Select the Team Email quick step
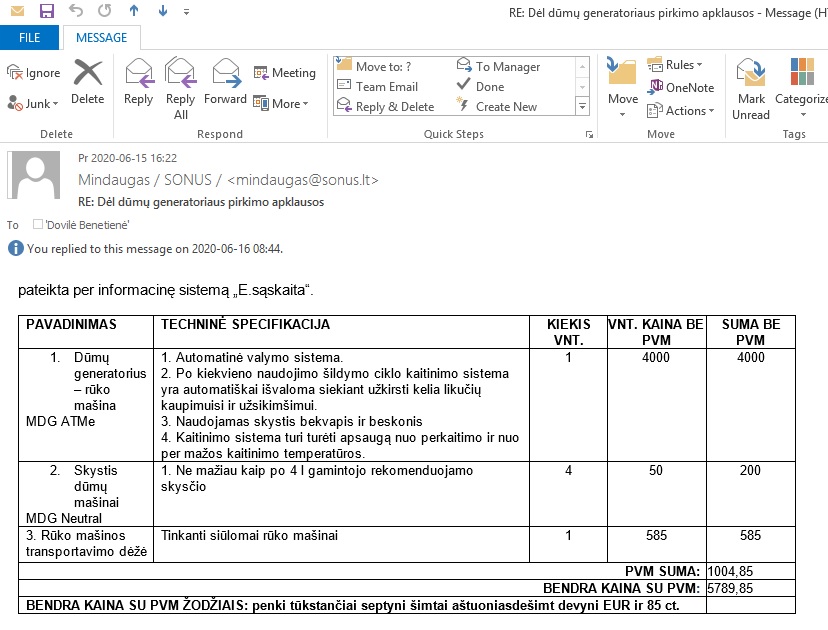Viewport: 828px width, 630px height. coord(386,87)
